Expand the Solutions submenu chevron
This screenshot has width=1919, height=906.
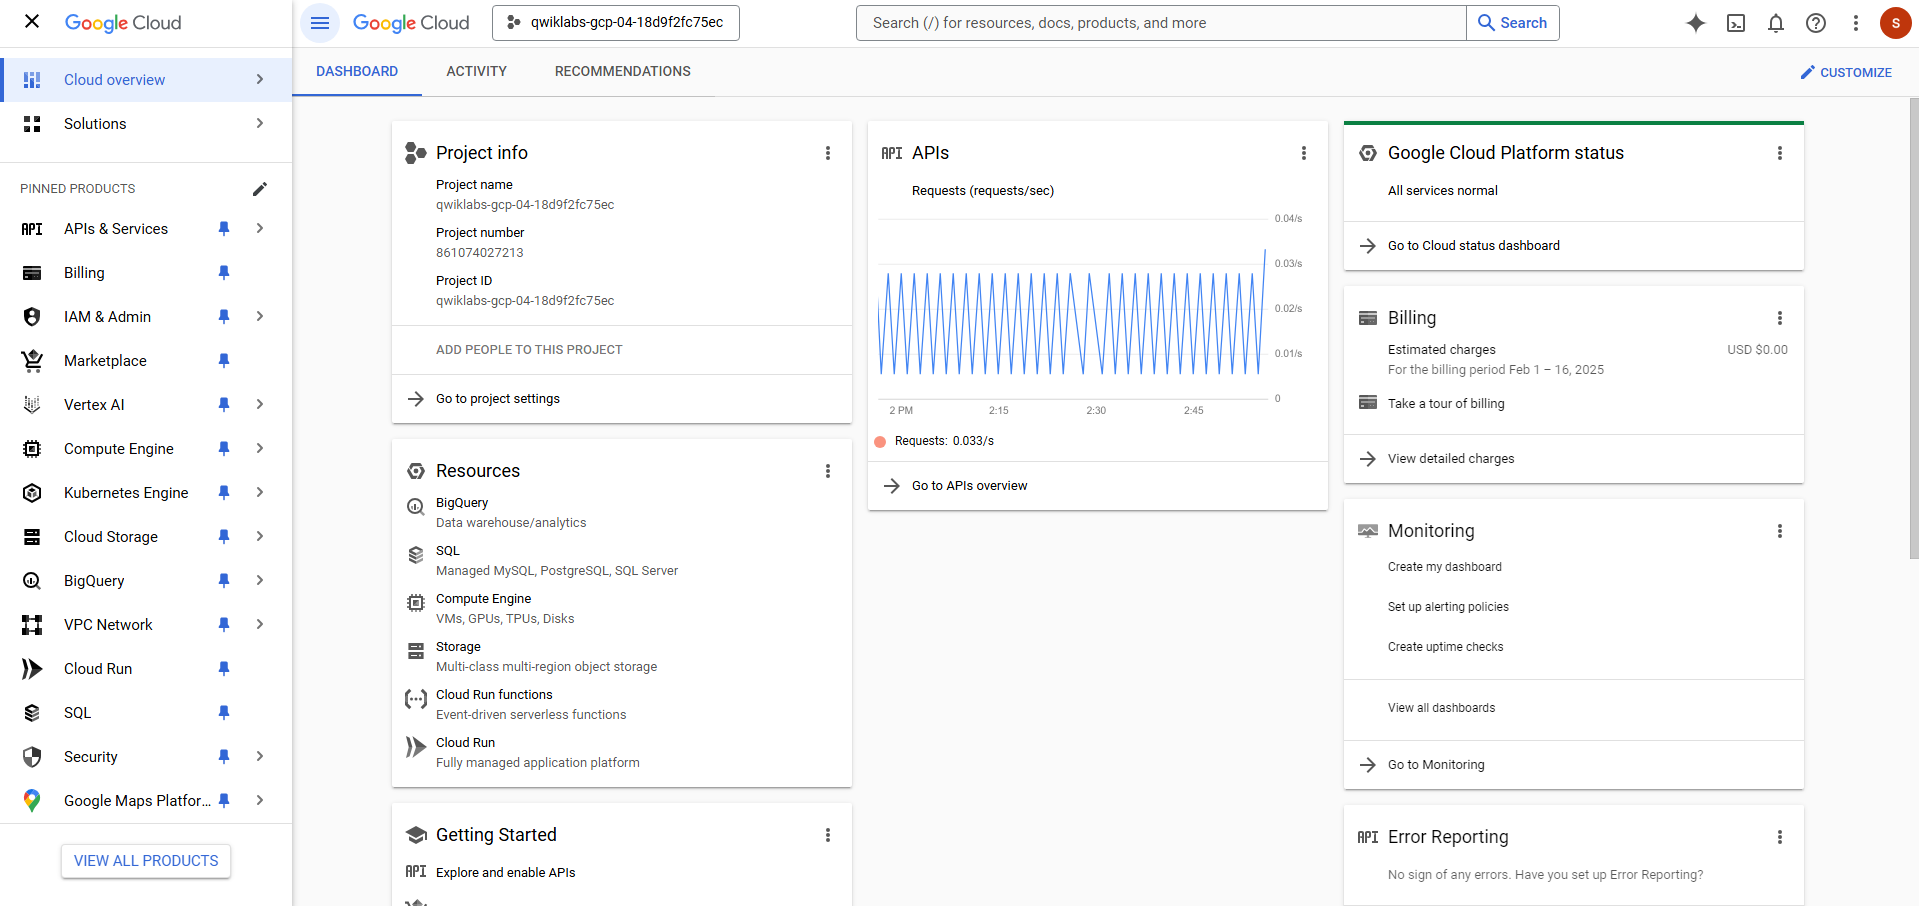click(260, 124)
